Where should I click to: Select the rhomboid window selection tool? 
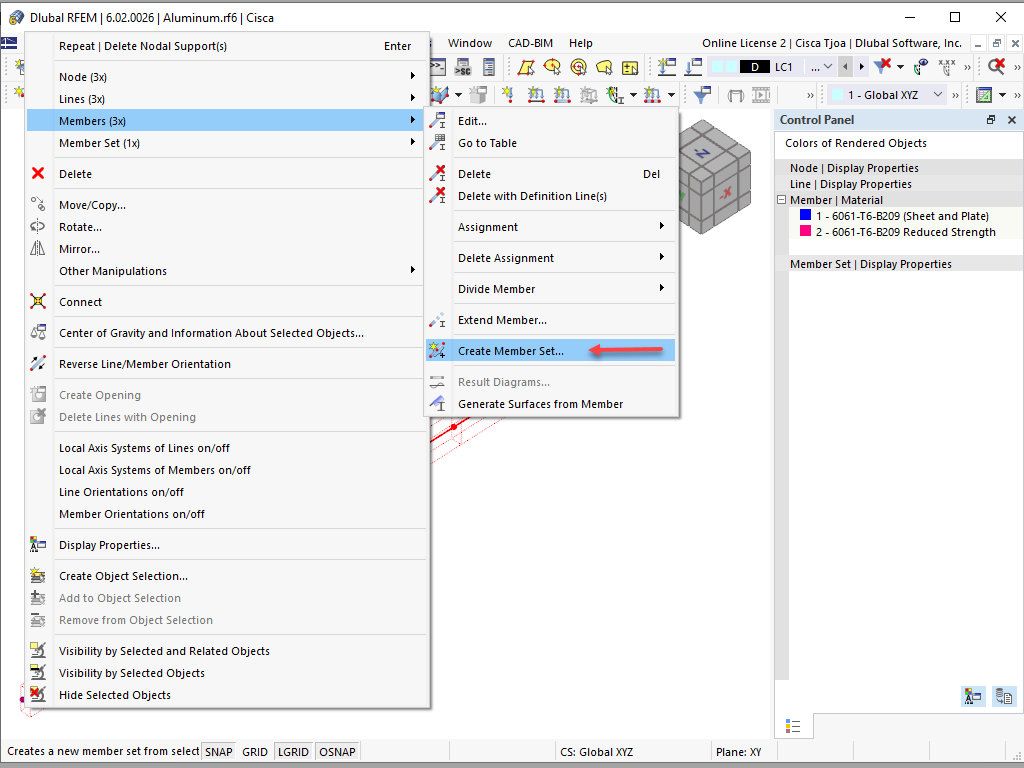click(526, 67)
